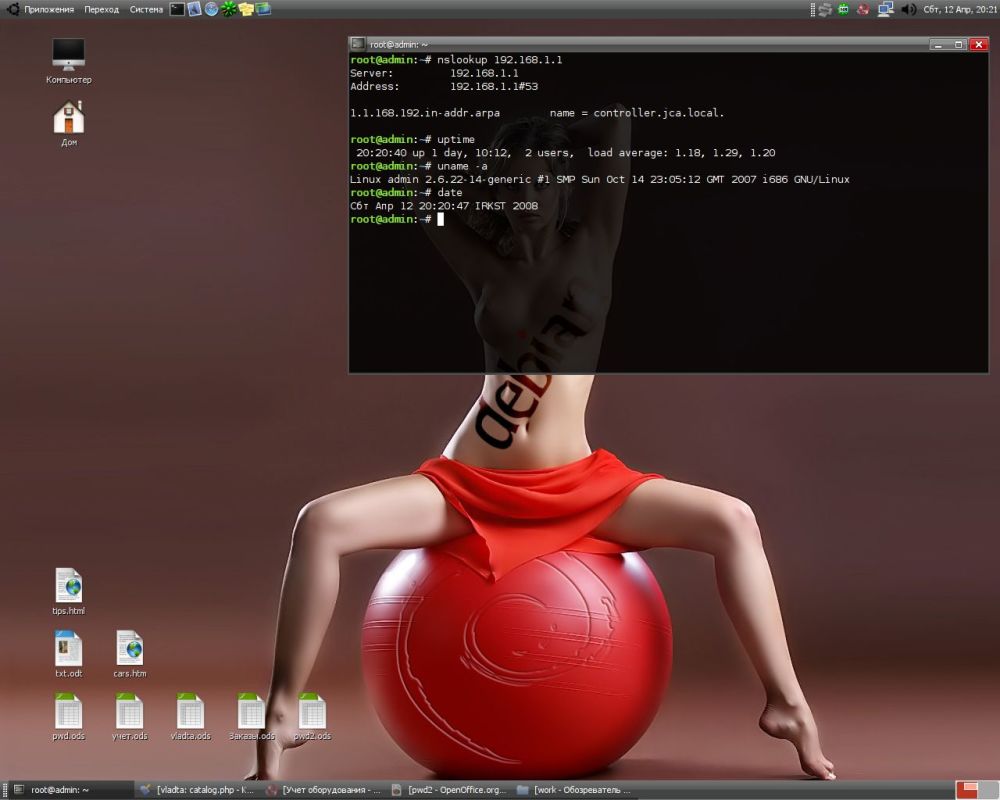Open the Переход menu
The height and width of the screenshot is (800, 1000).
tap(101, 10)
